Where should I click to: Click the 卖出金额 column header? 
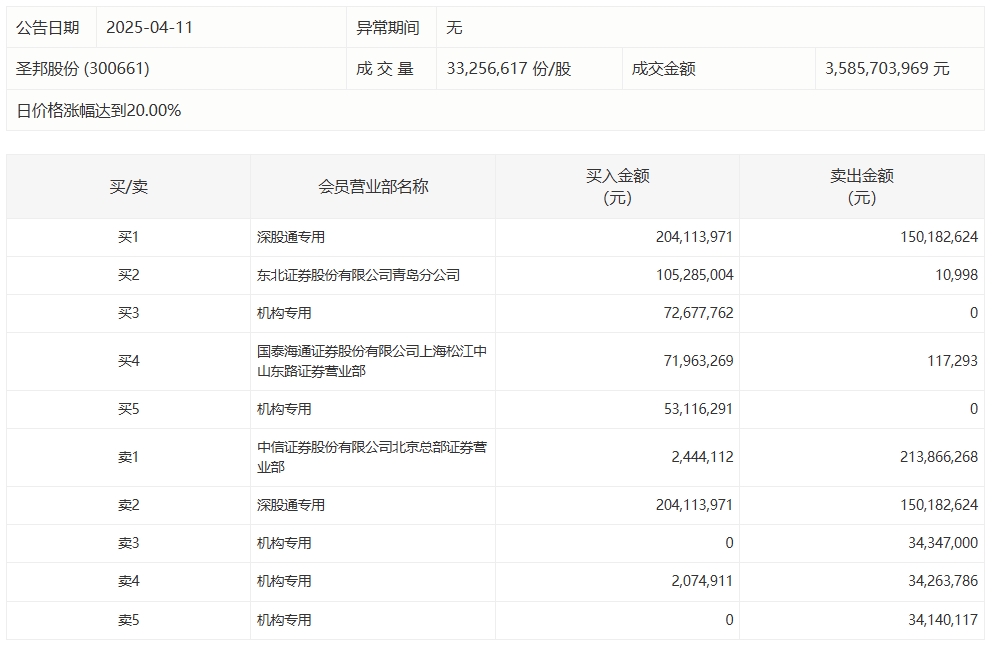click(x=861, y=187)
